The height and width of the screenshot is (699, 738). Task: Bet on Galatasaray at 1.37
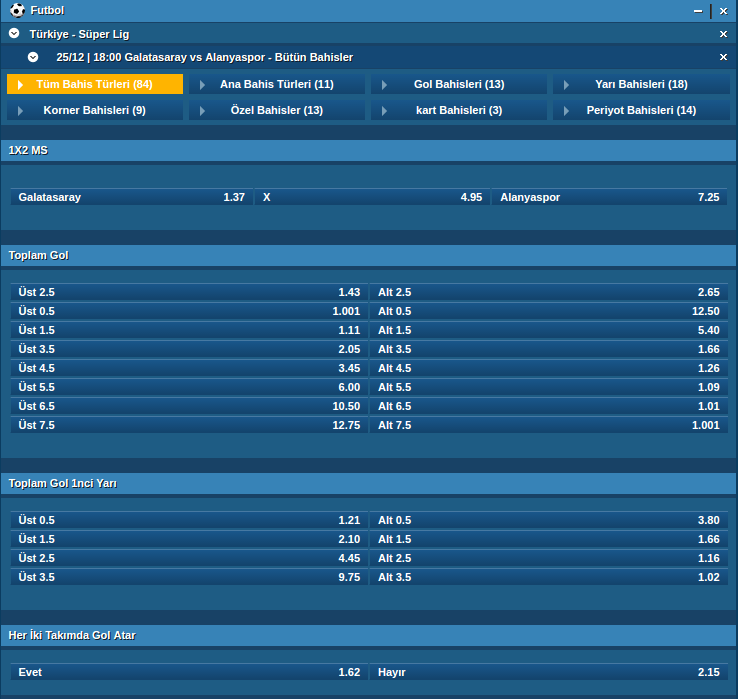pos(132,197)
